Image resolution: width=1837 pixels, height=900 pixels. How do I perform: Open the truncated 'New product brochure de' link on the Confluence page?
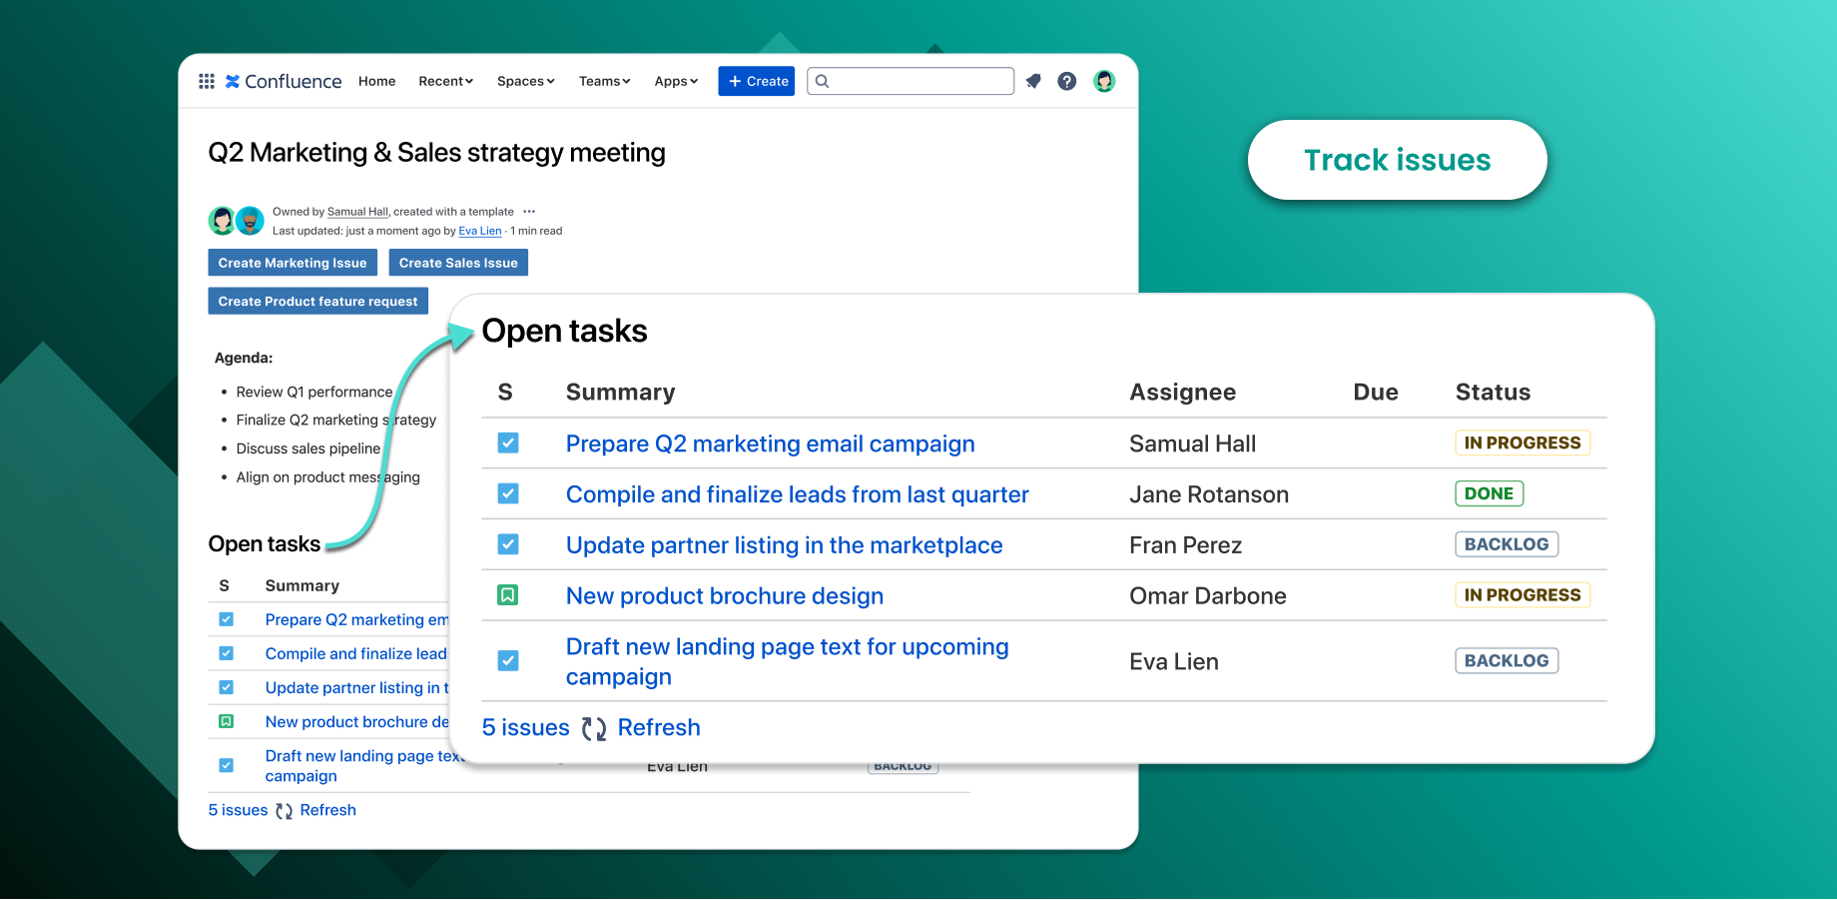[357, 722]
